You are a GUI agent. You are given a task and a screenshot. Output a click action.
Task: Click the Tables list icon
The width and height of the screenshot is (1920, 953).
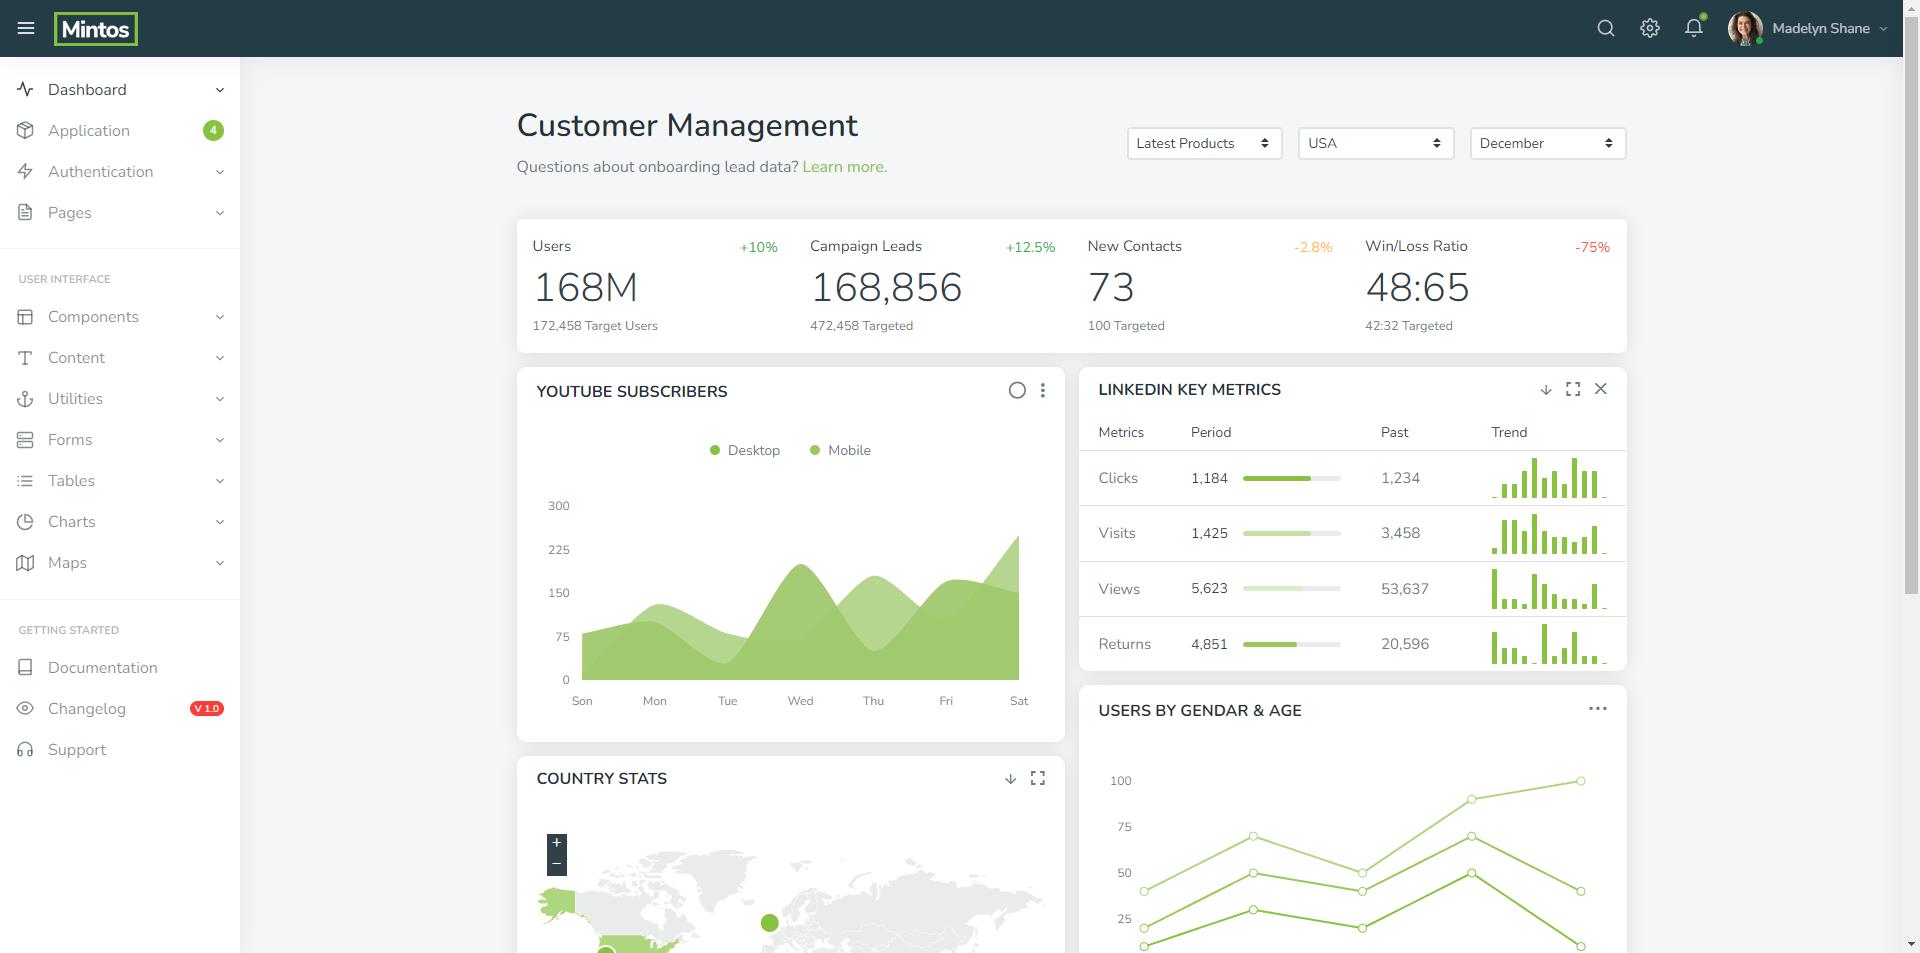pyautogui.click(x=26, y=481)
